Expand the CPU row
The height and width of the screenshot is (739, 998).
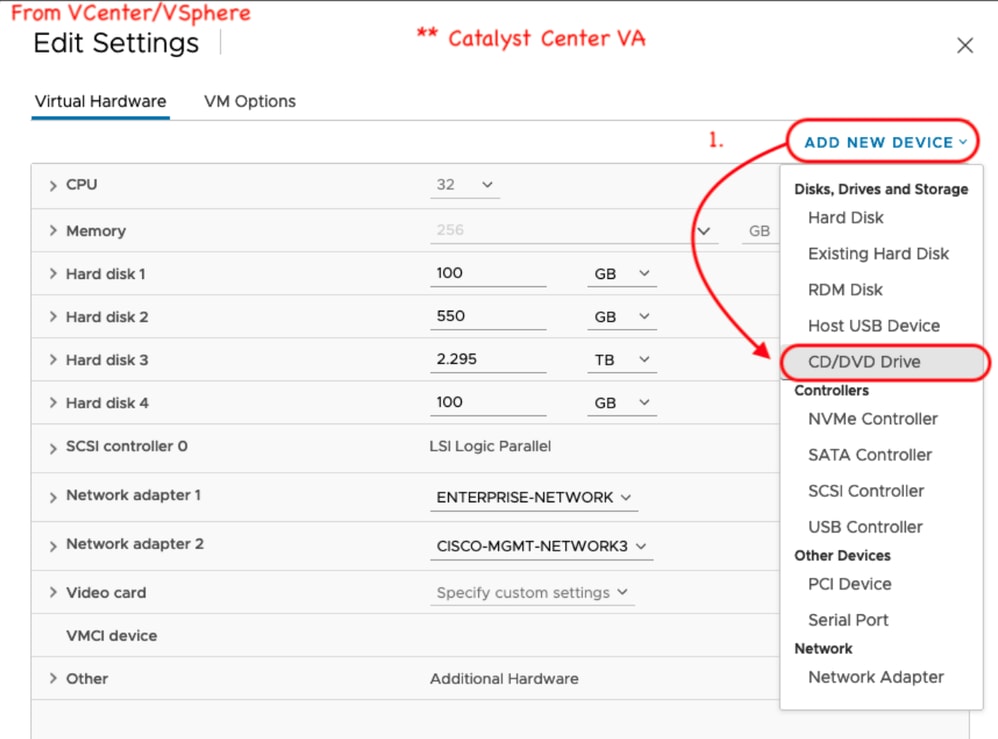click(53, 185)
